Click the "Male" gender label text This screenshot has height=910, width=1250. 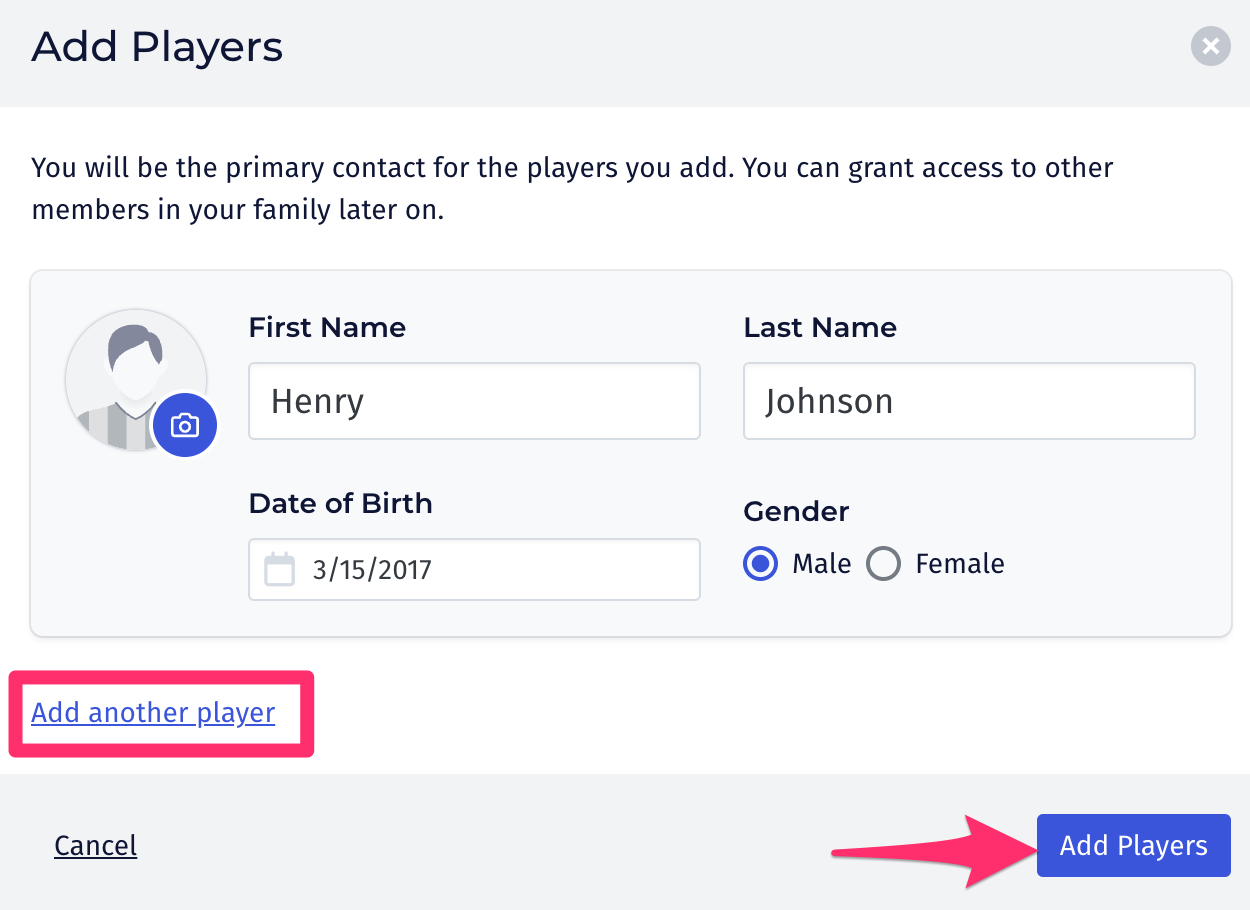821,564
